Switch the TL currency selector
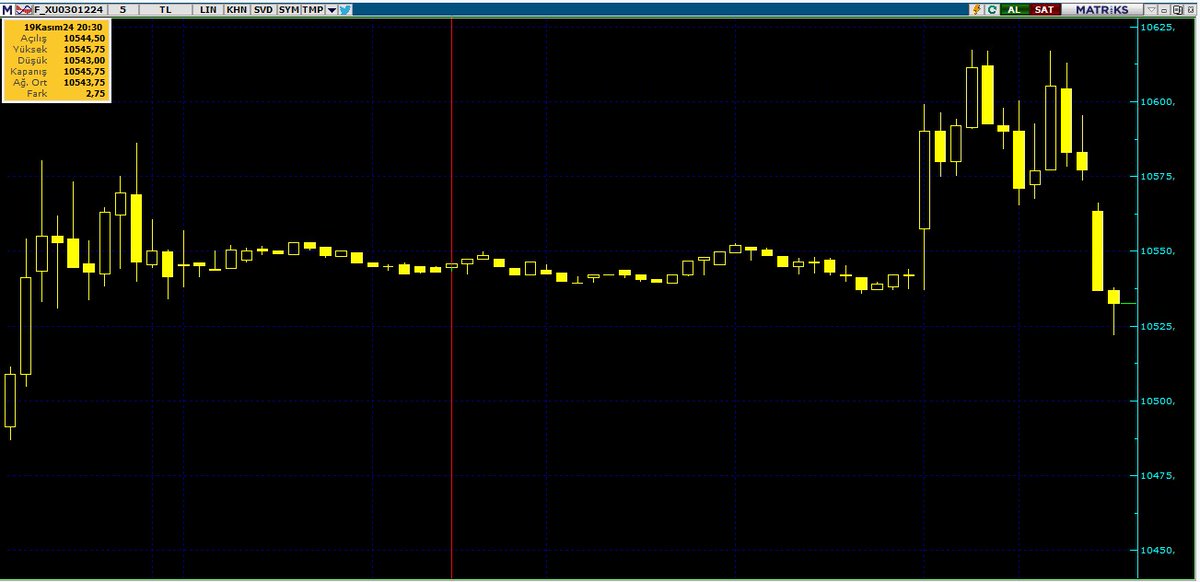1200x582 pixels. point(165,10)
